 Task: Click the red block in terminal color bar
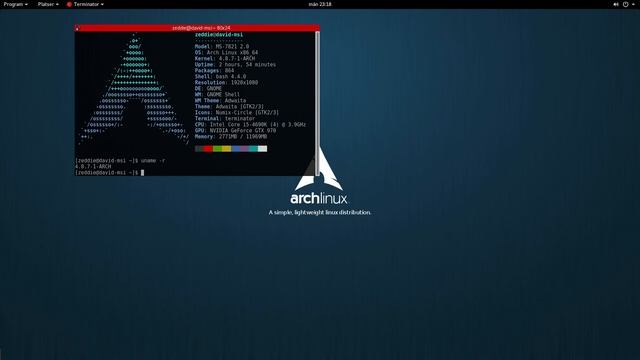[208, 149]
